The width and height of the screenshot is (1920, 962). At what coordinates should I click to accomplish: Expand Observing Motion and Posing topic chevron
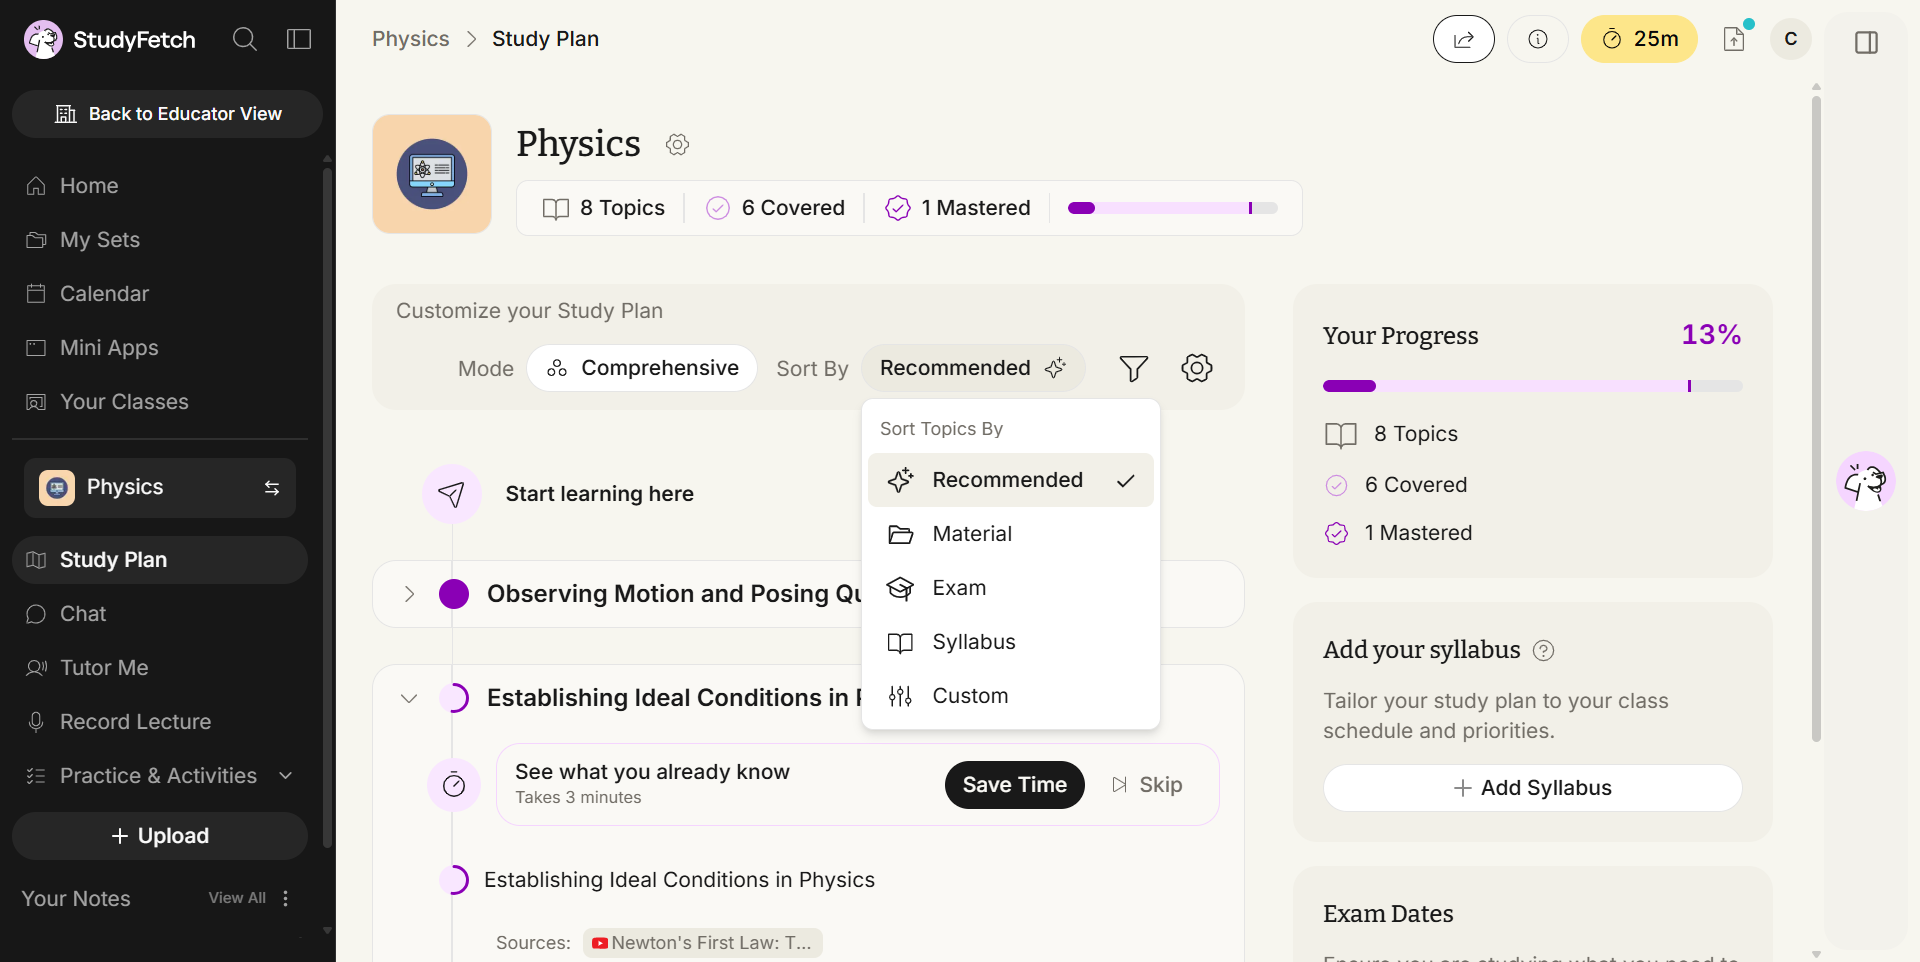pos(409,594)
